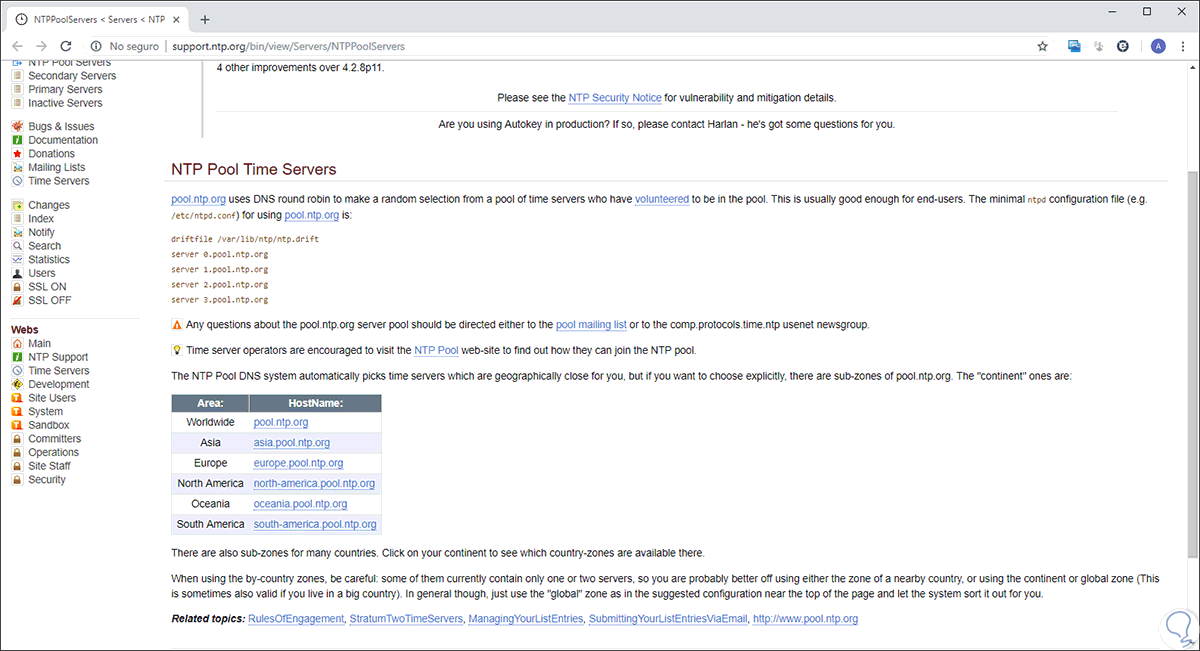The image size is (1200, 651).
Task: Open Operations web link
Action: [54, 453]
